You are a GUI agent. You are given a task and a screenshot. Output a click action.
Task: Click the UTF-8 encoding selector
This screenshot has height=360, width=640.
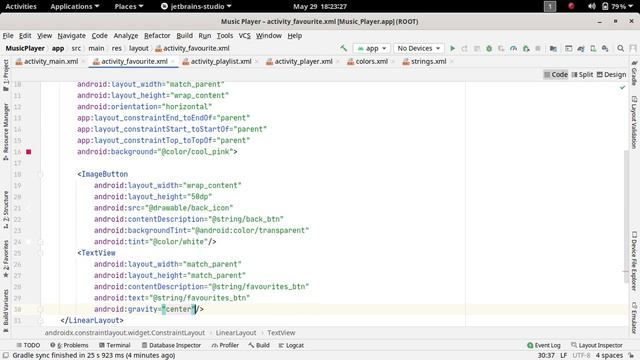click(581, 355)
